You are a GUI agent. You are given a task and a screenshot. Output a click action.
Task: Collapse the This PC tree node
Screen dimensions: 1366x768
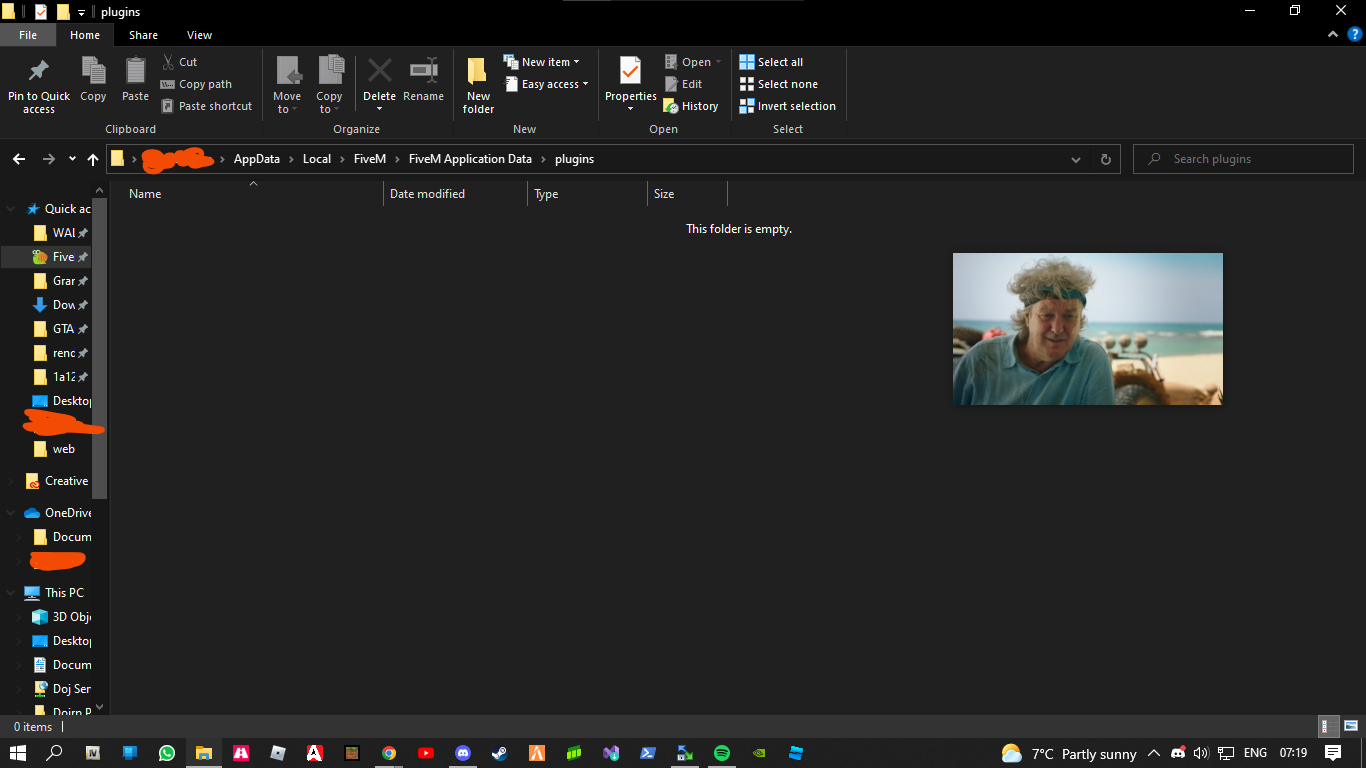(x=11, y=593)
